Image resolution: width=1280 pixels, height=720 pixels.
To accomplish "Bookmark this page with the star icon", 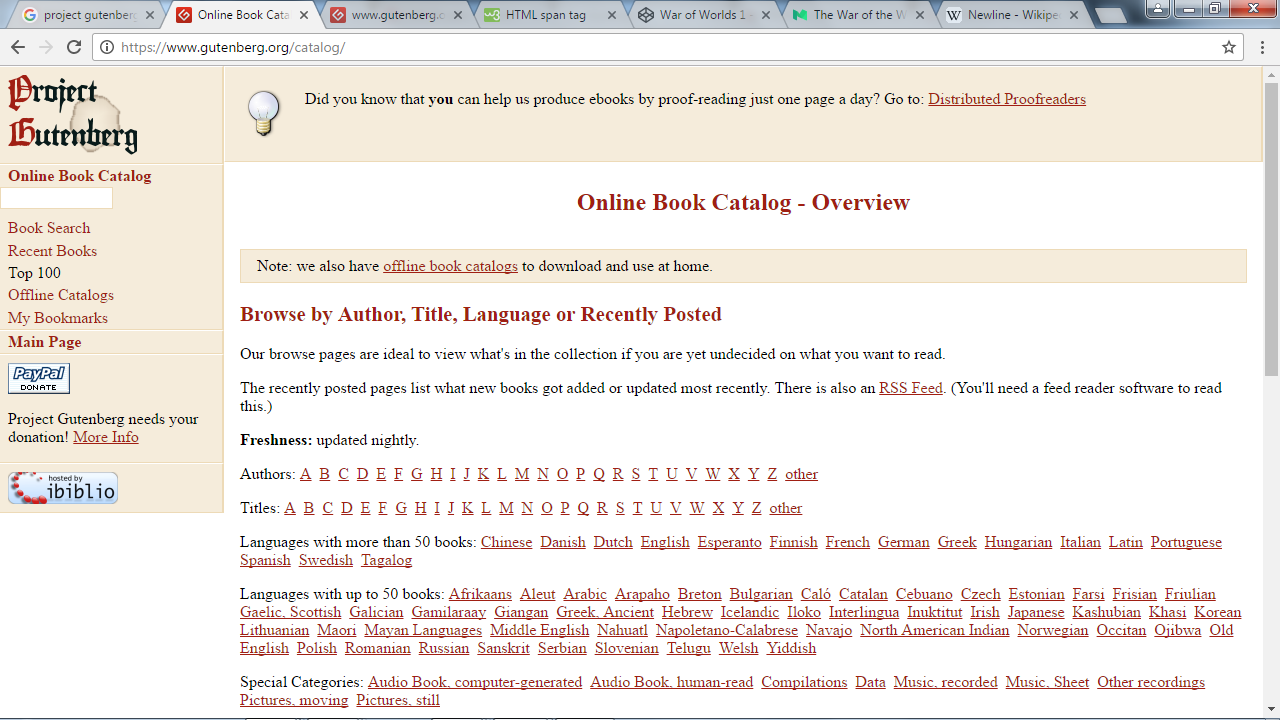I will click(x=1229, y=47).
